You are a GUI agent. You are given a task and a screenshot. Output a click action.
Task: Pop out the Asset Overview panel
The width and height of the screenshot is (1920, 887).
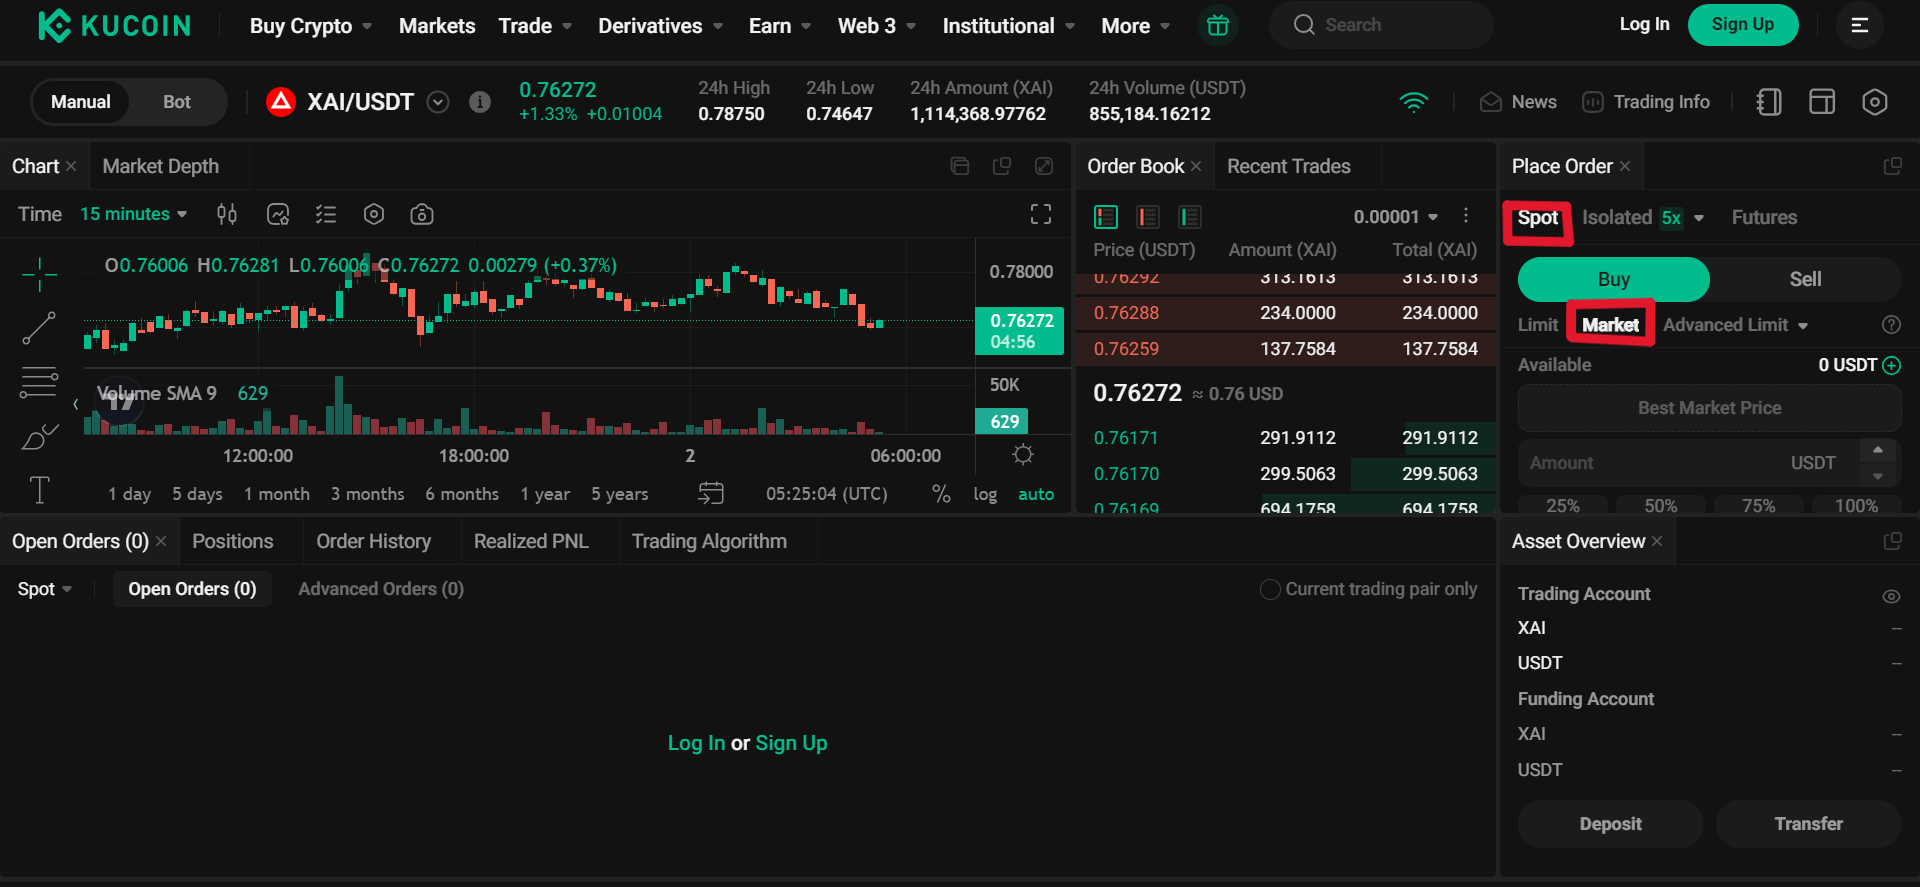[1893, 541]
